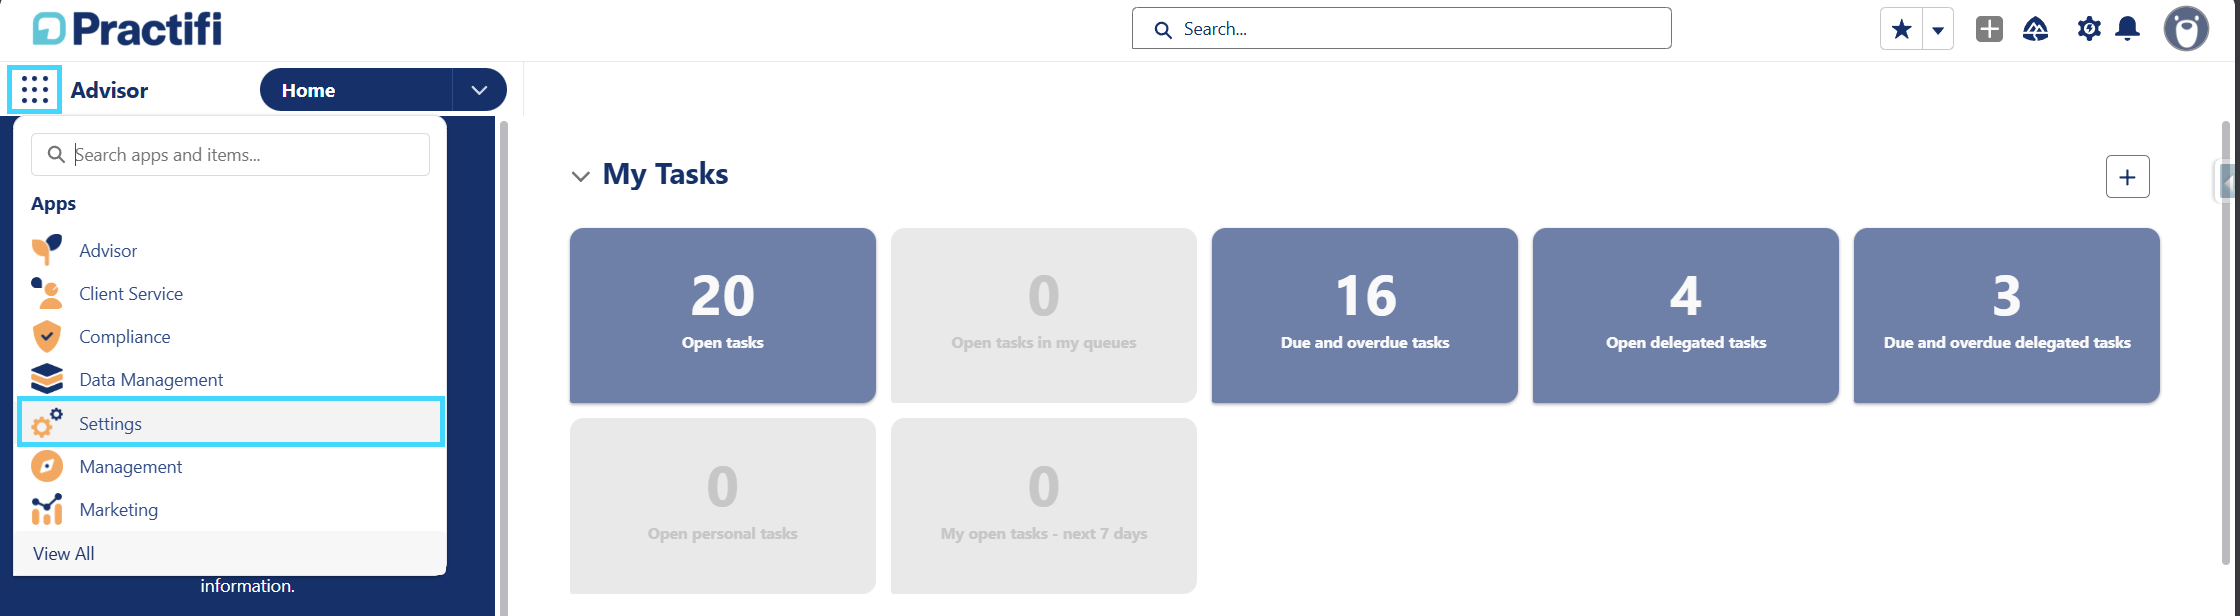2240x616 pixels.
Task: Select the Advisor app icon
Action: (x=47, y=250)
